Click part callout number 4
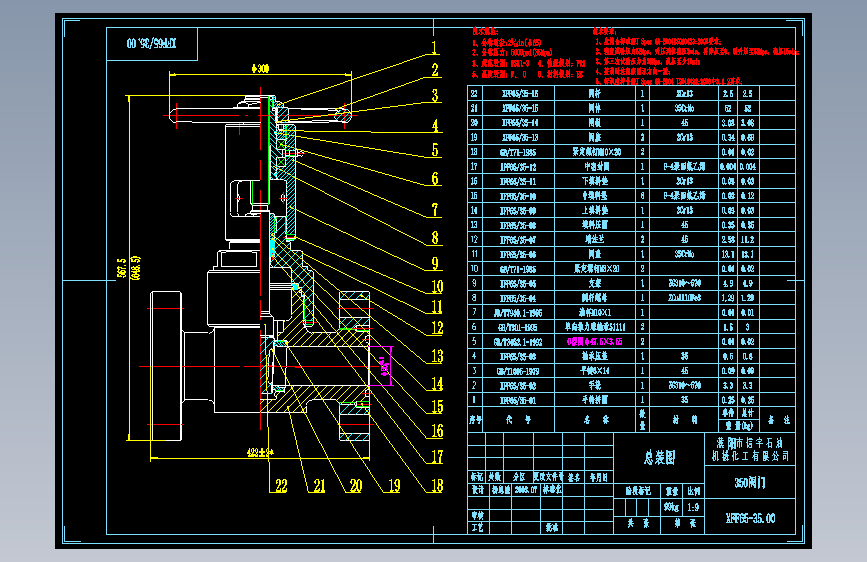867x562 pixels. point(435,125)
